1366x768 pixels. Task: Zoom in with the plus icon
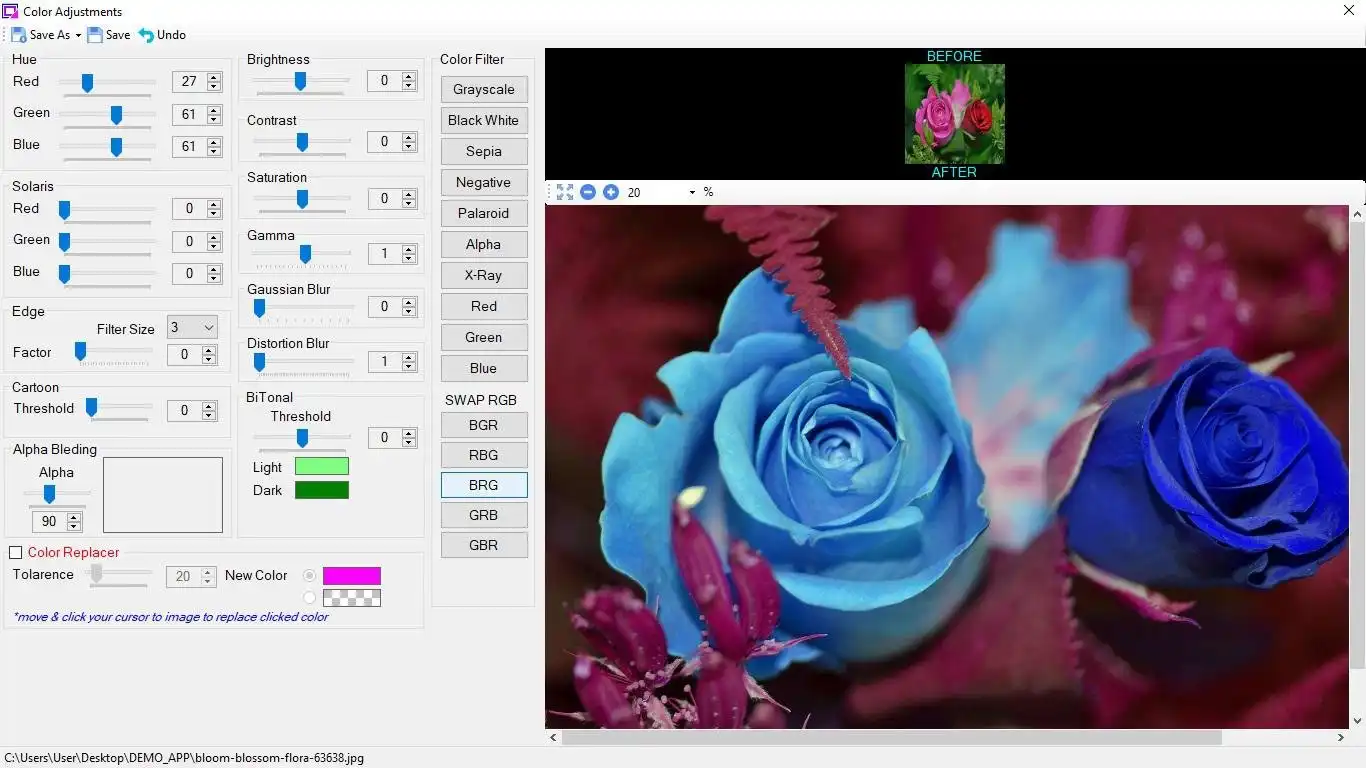(x=611, y=192)
